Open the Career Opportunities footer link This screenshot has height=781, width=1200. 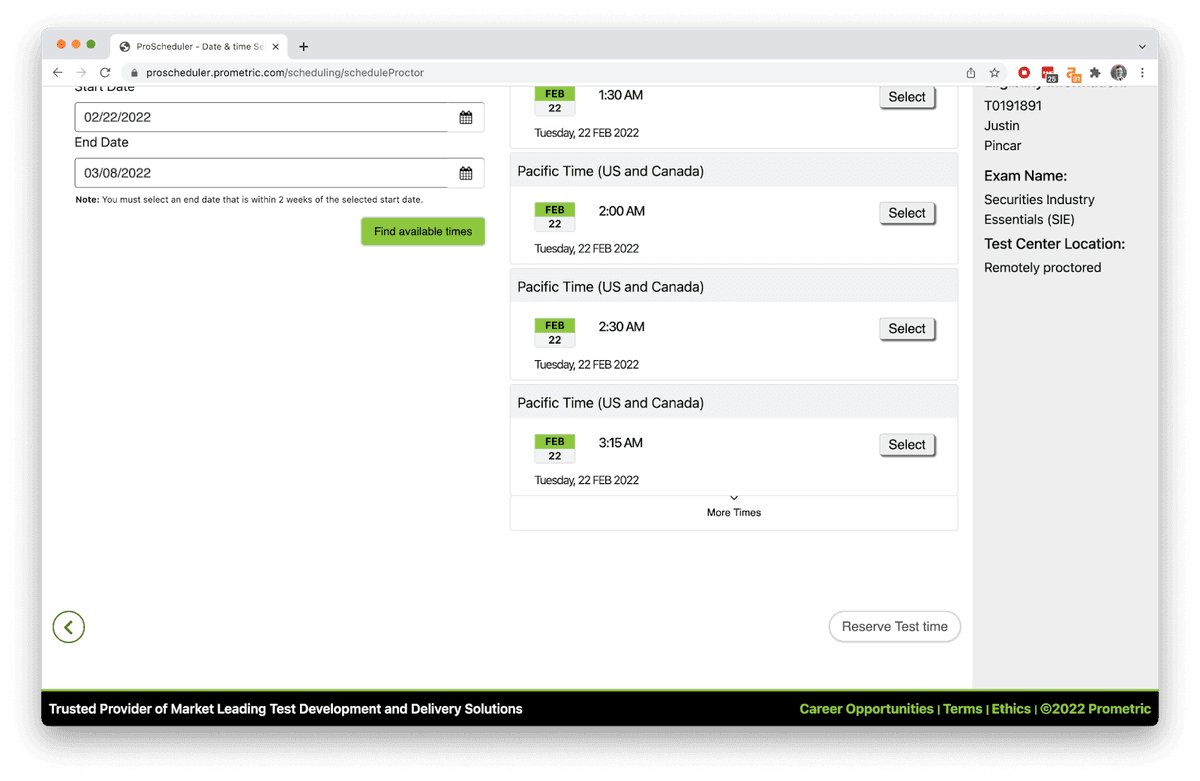(866, 709)
